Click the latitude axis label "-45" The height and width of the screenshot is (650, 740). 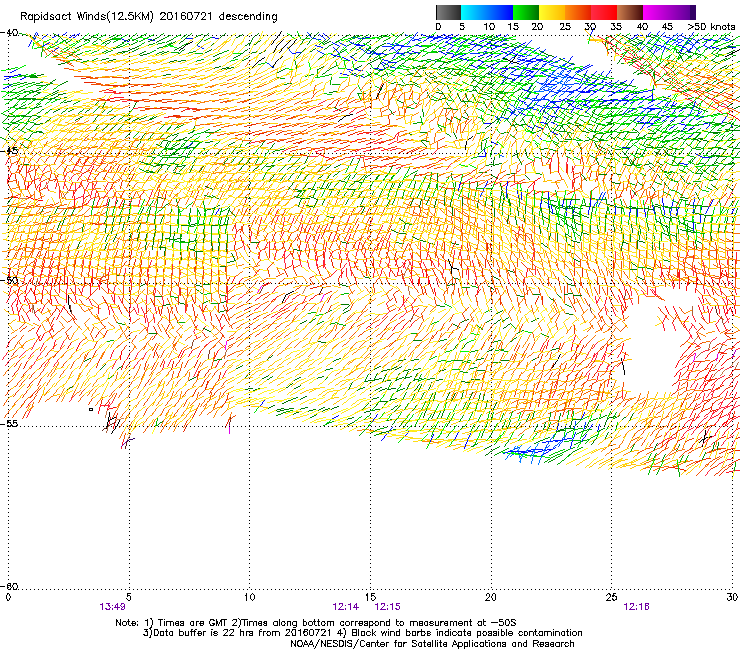(x=9, y=152)
